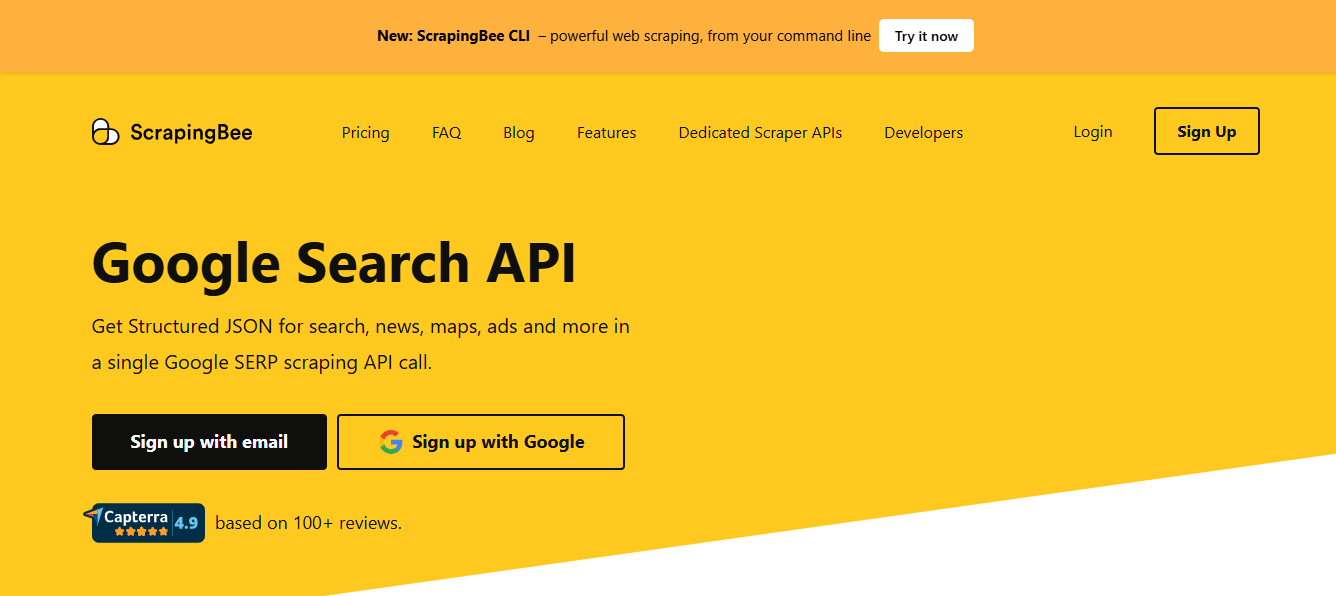Screen dimensions: 1336x596
Task: Click the orange Capterra rating stars
Action: pyautogui.click(x=141, y=532)
